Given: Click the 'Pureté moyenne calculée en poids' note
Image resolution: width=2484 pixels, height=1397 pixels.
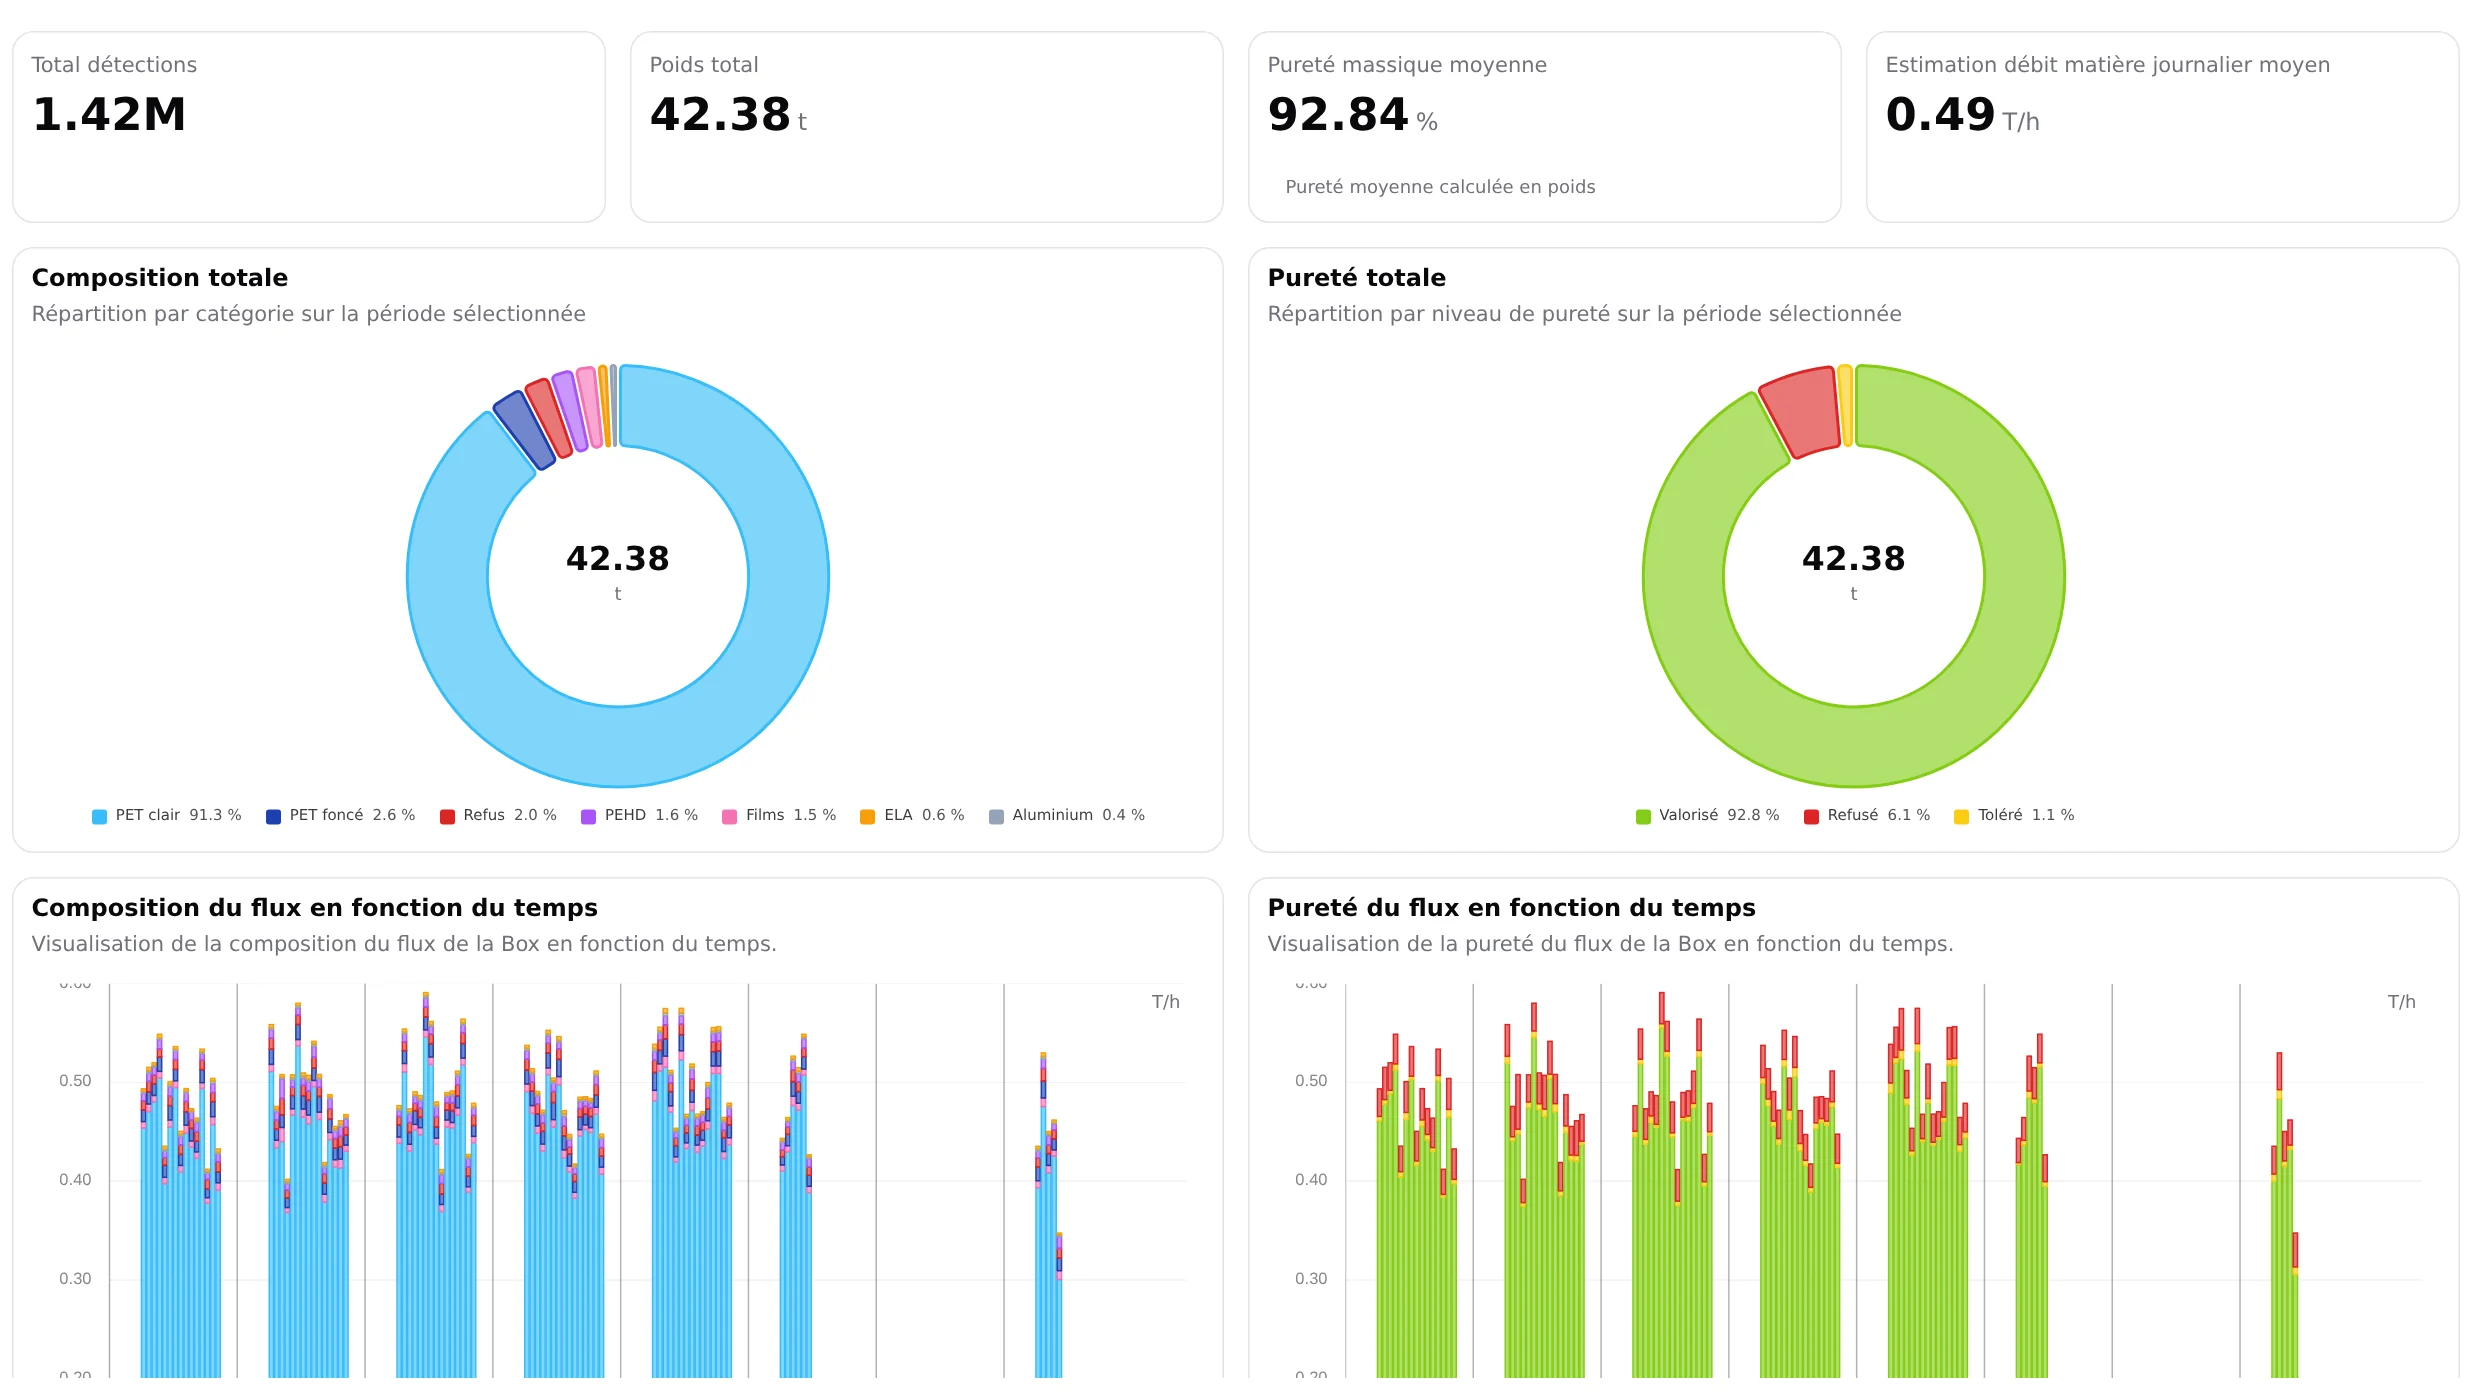Looking at the screenshot, I should (1440, 187).
